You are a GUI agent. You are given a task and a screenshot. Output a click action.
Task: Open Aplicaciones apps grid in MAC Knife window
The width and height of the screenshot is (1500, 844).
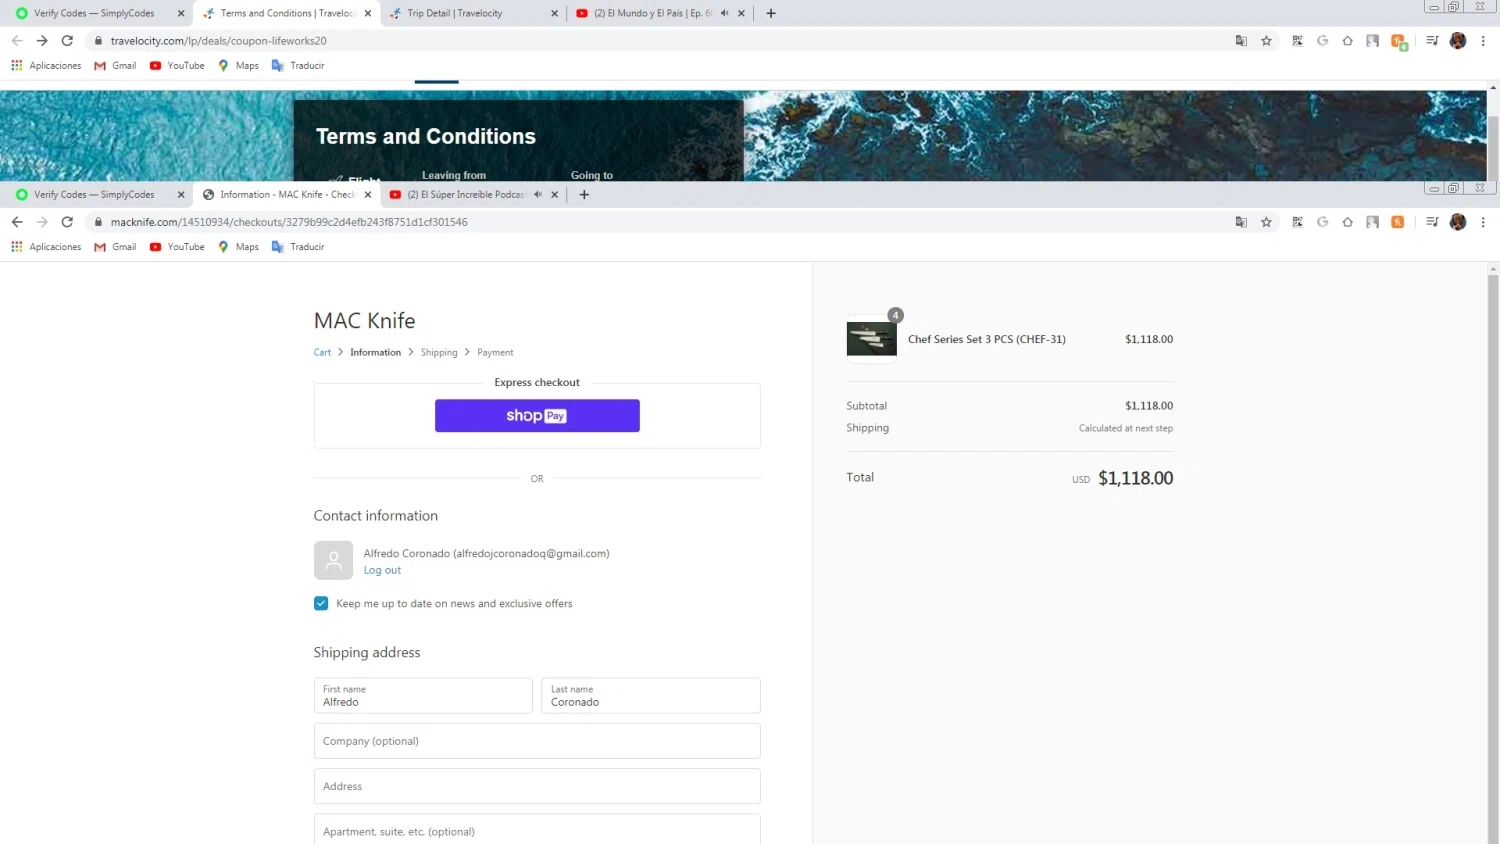pos(46,247)
